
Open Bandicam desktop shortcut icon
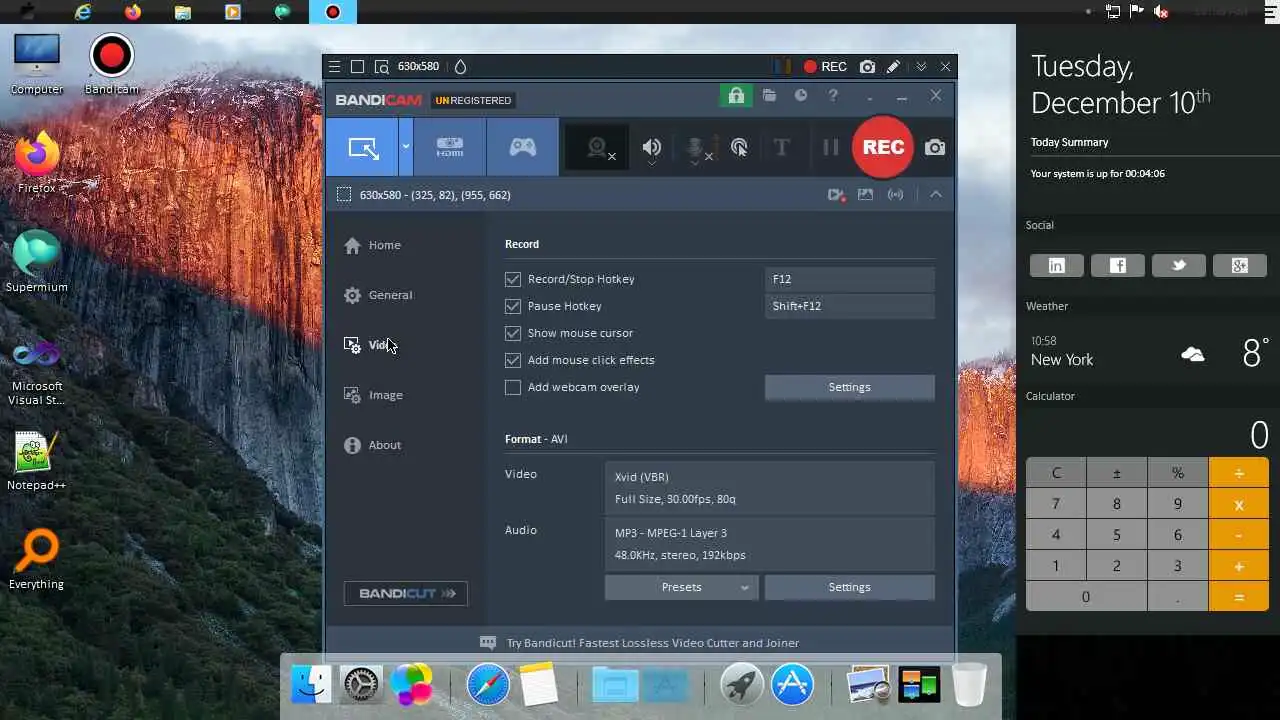point(111,65)
